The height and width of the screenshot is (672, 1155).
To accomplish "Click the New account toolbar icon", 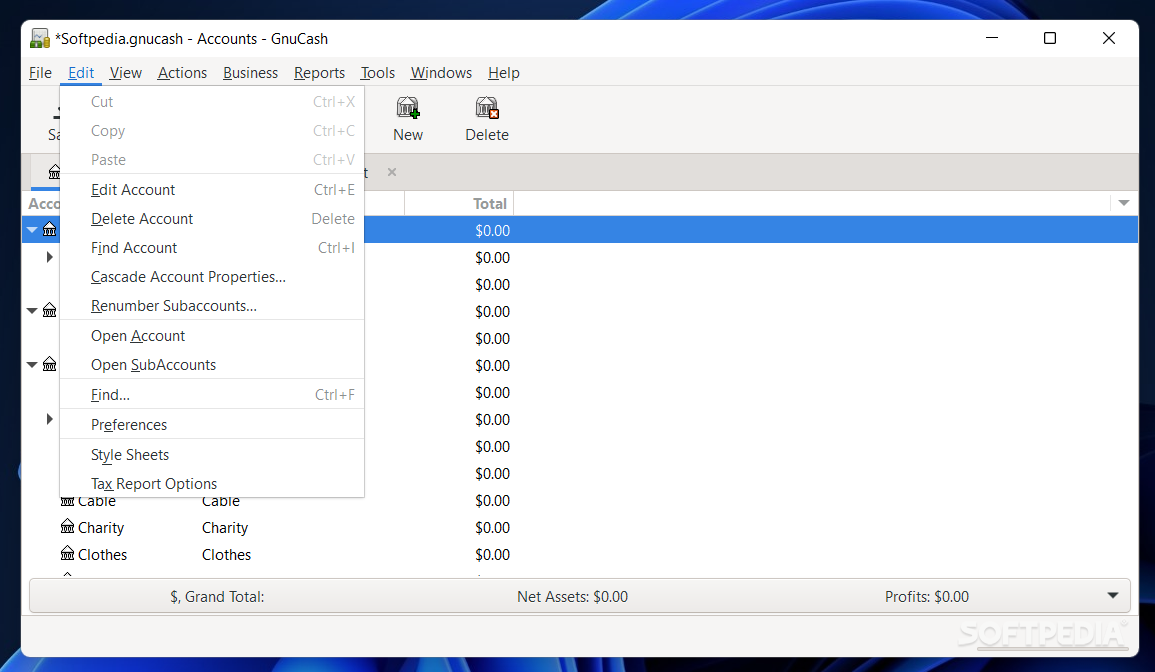I will pyautogui.click(x=407, y=108).
